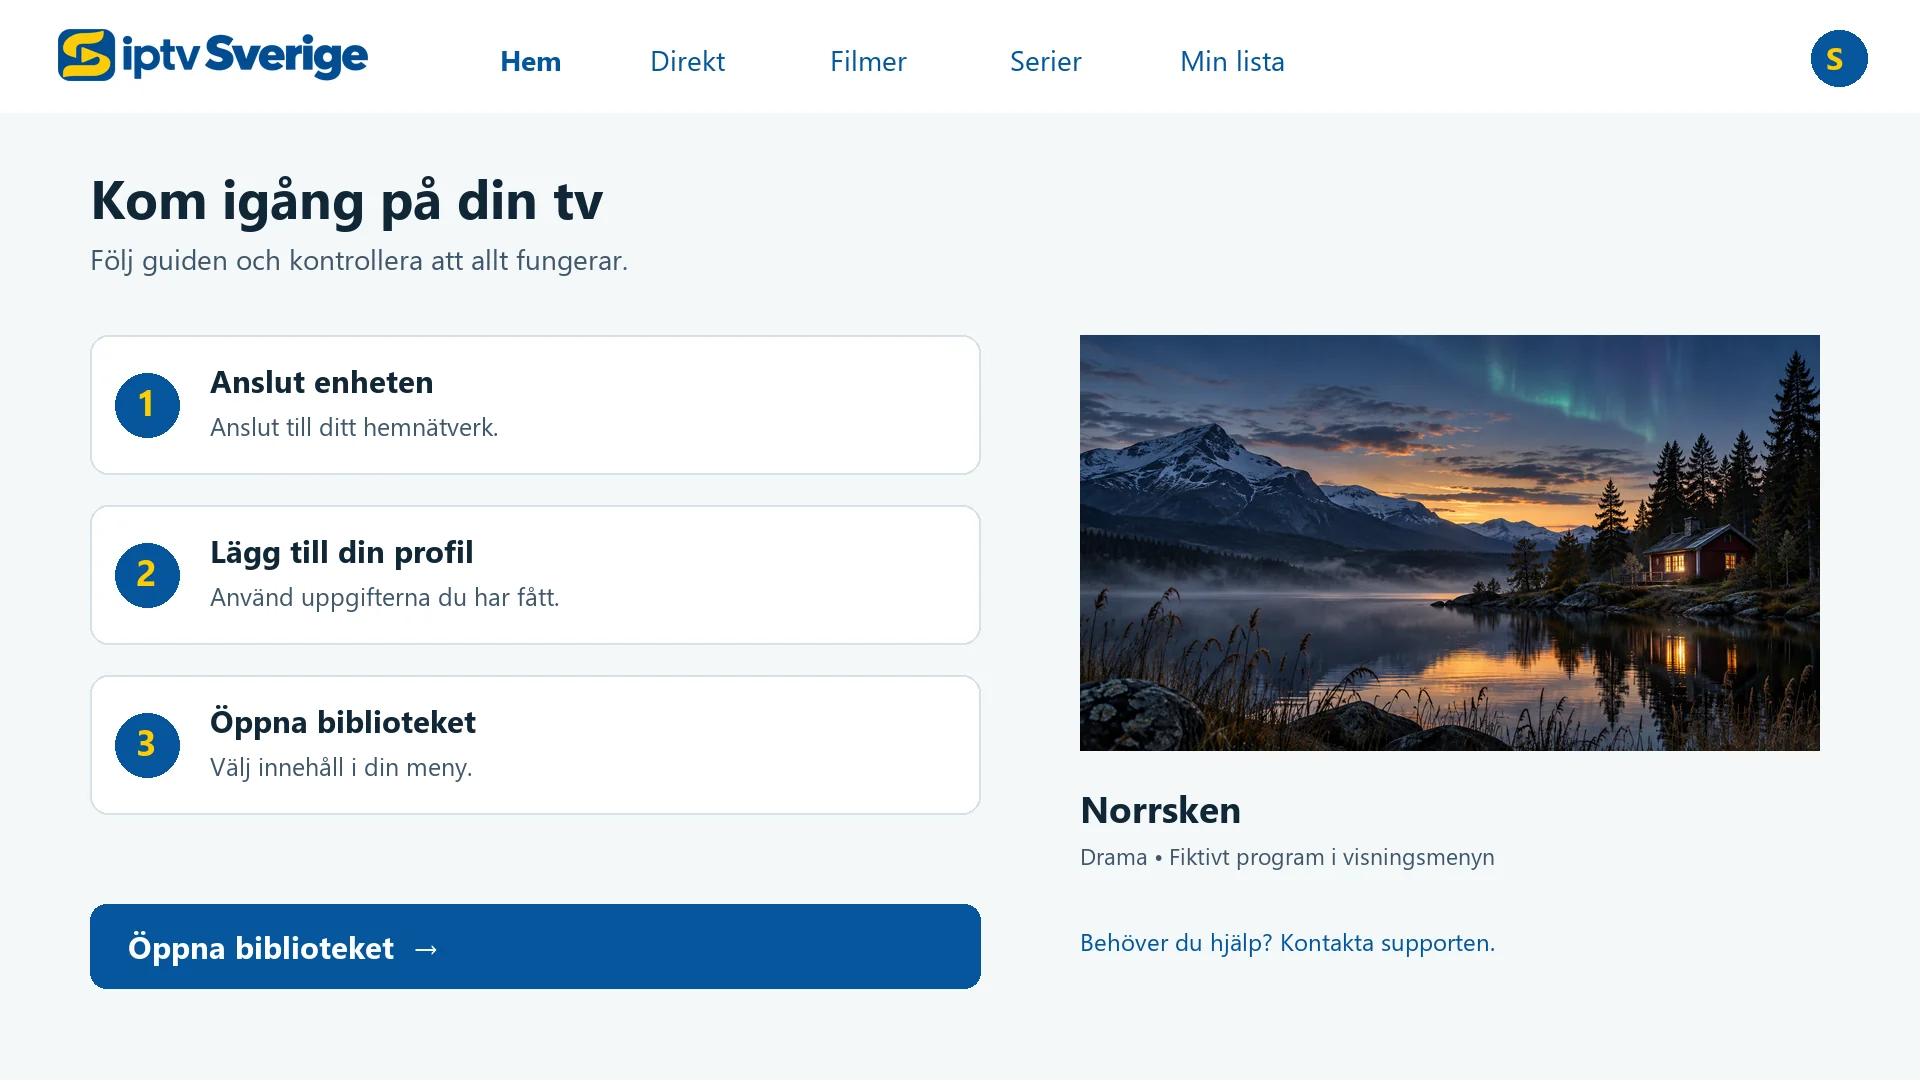The image size is (1920, 1080).
Task: Click the Norrsken title text
Action: (1160, 809)
